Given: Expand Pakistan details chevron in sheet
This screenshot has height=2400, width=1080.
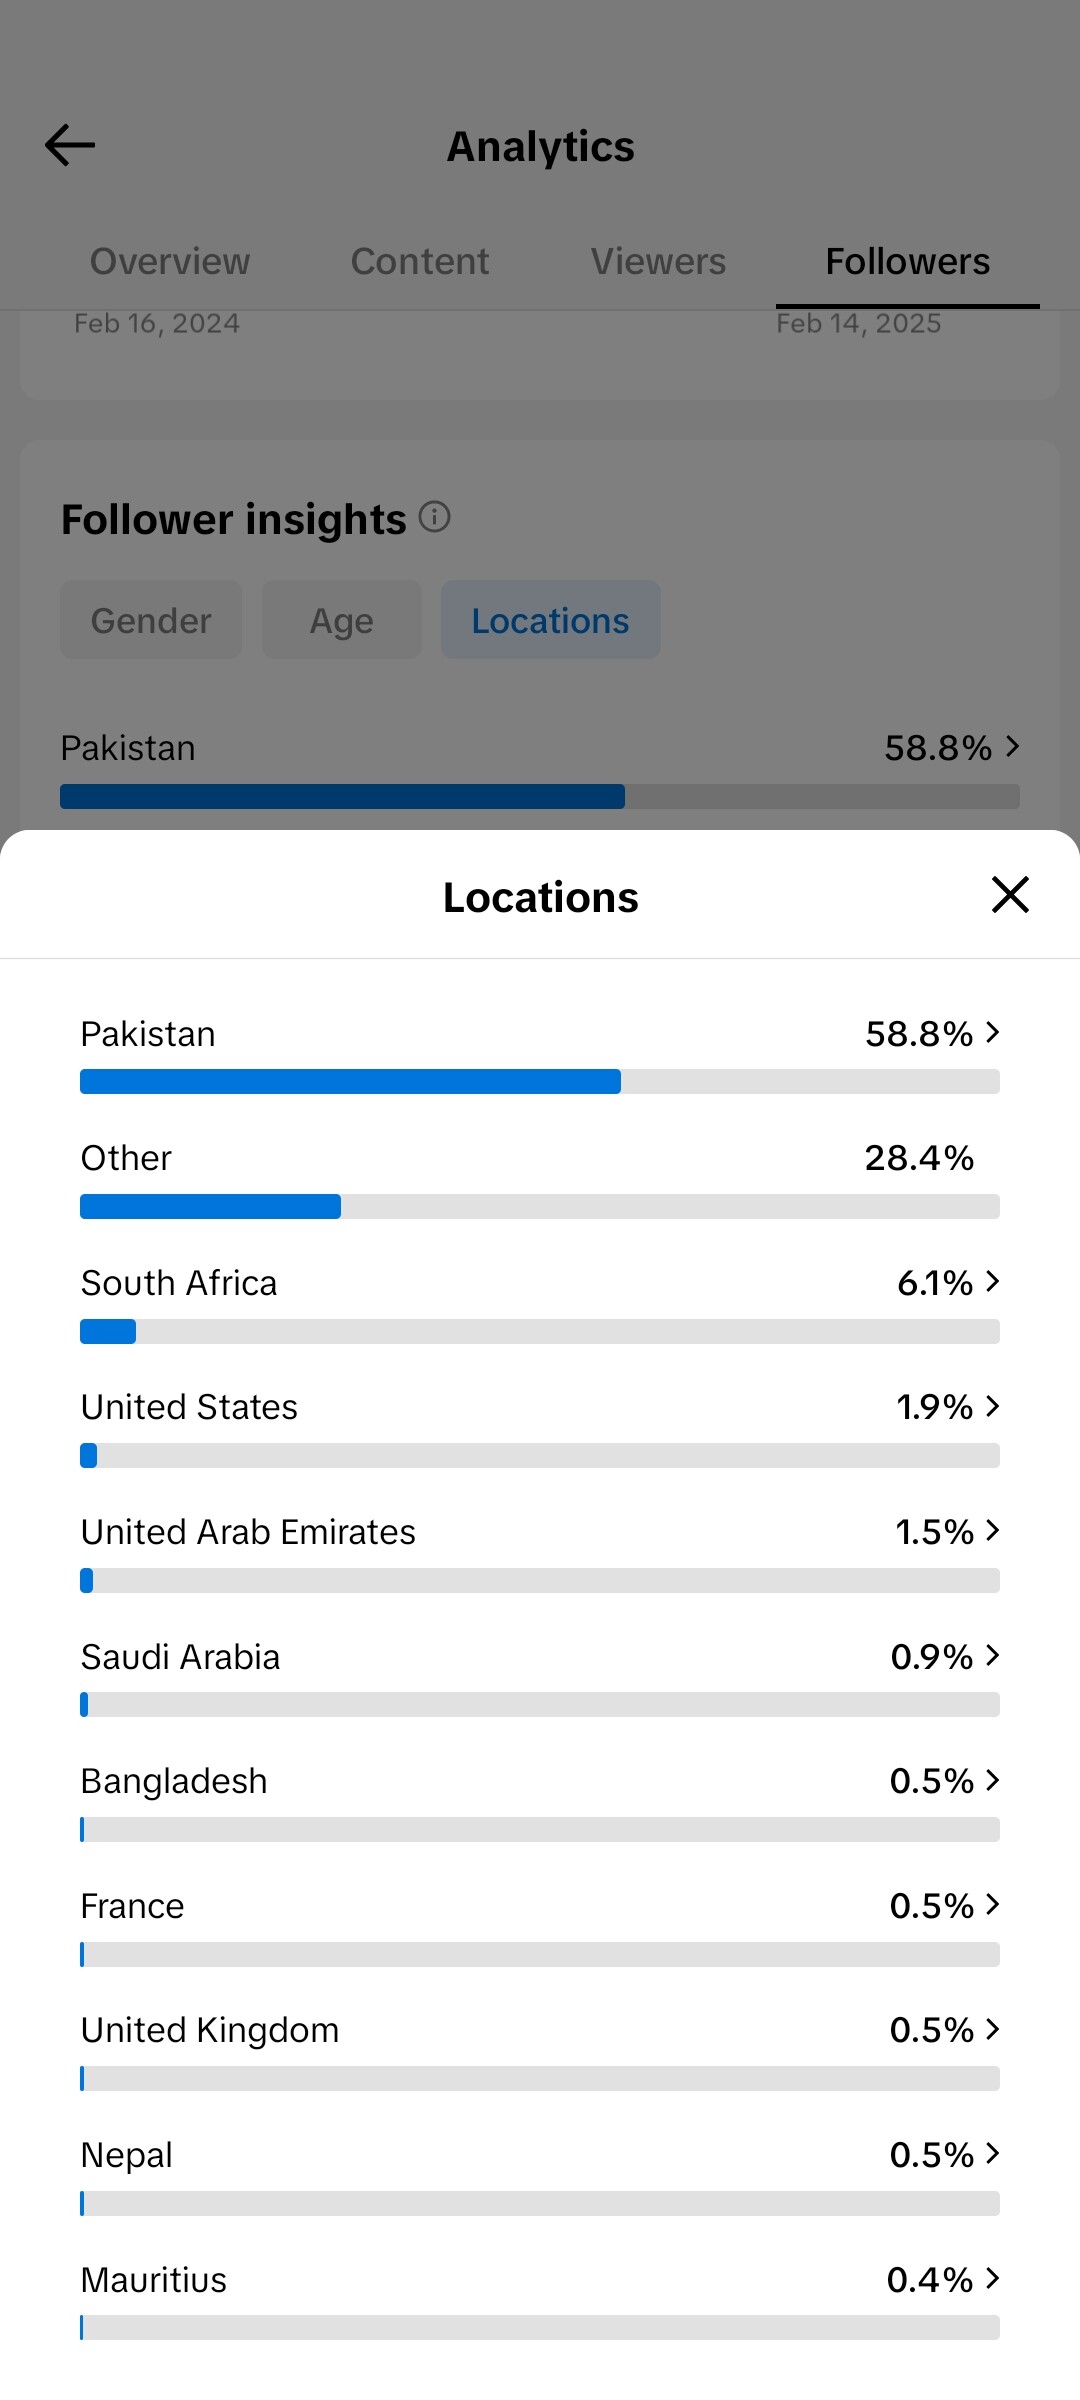Looking at the screenshot, I should click(x=992, y=1032).
